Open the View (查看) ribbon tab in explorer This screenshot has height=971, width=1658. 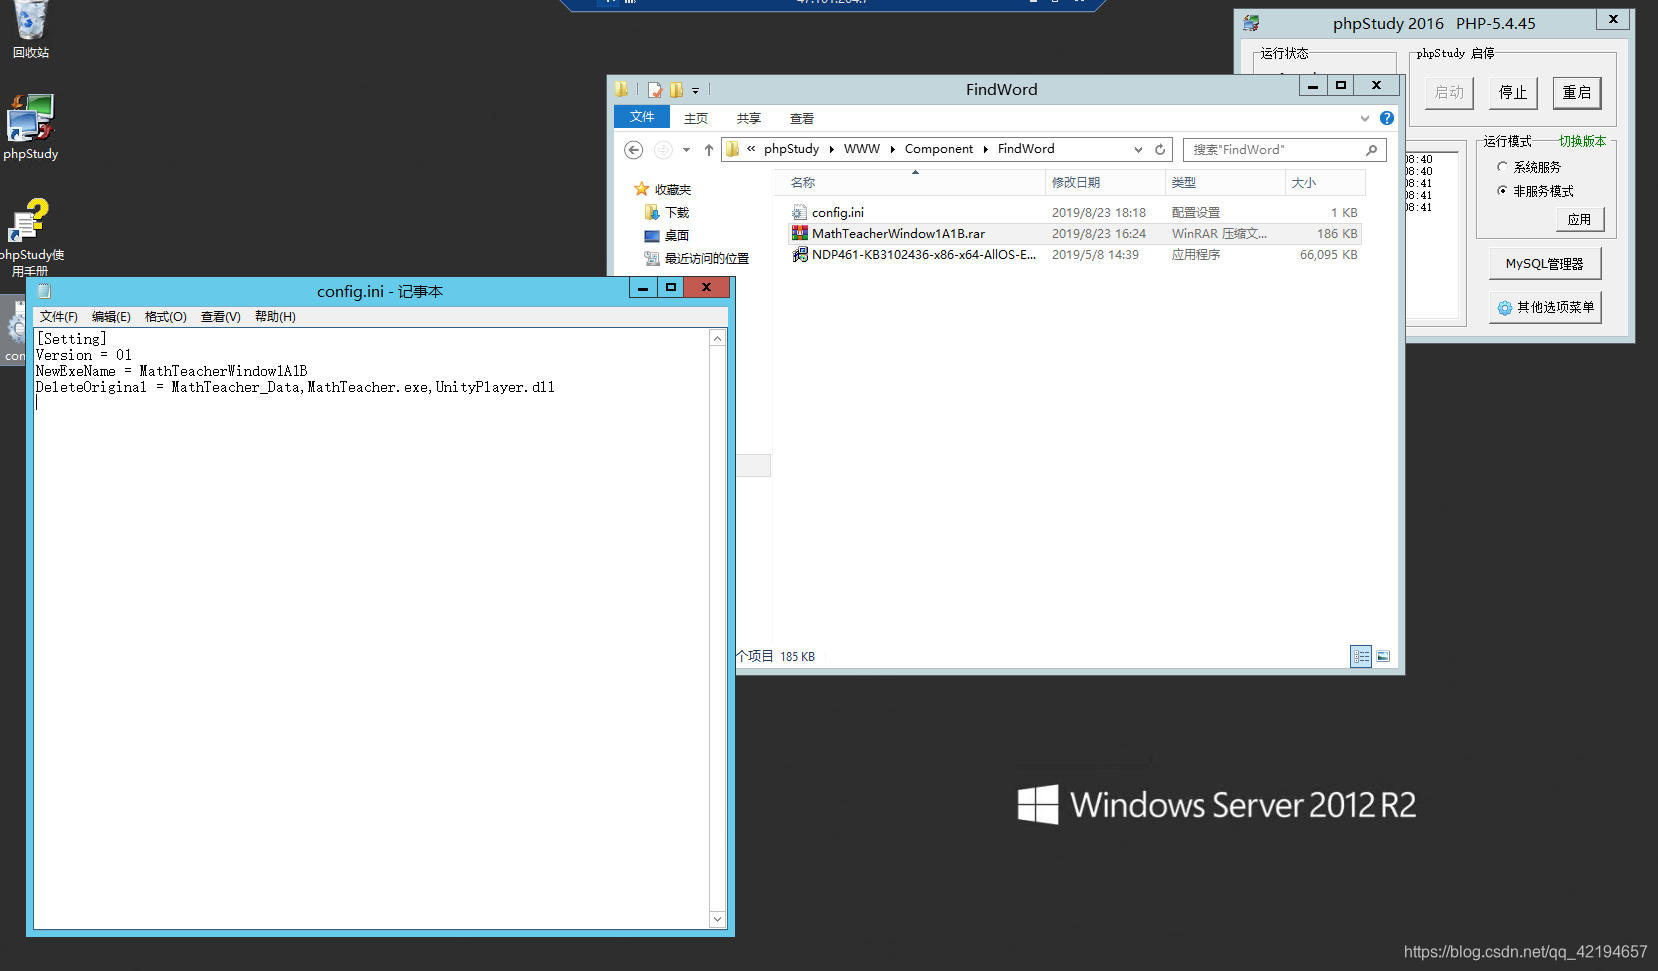tap(802, 118)
